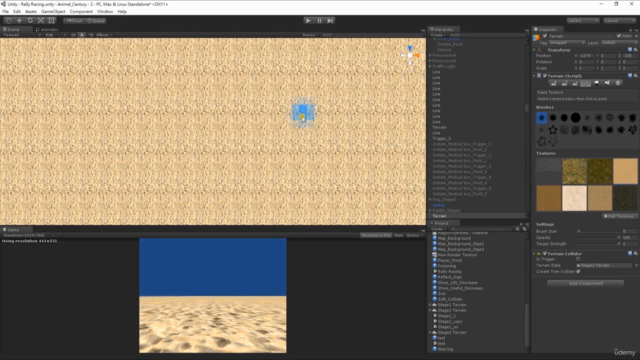The width and height of the screenshot is (640, 360).
Task: Choose the hollow star brush
Action: point(553,130)
